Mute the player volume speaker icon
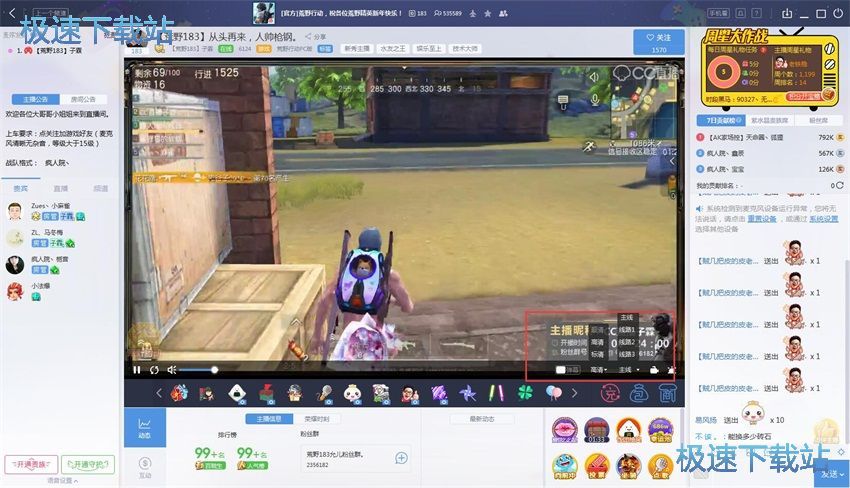Image resolution: width=850 pixels, height=488 pixels. click(x=171, y=370)
